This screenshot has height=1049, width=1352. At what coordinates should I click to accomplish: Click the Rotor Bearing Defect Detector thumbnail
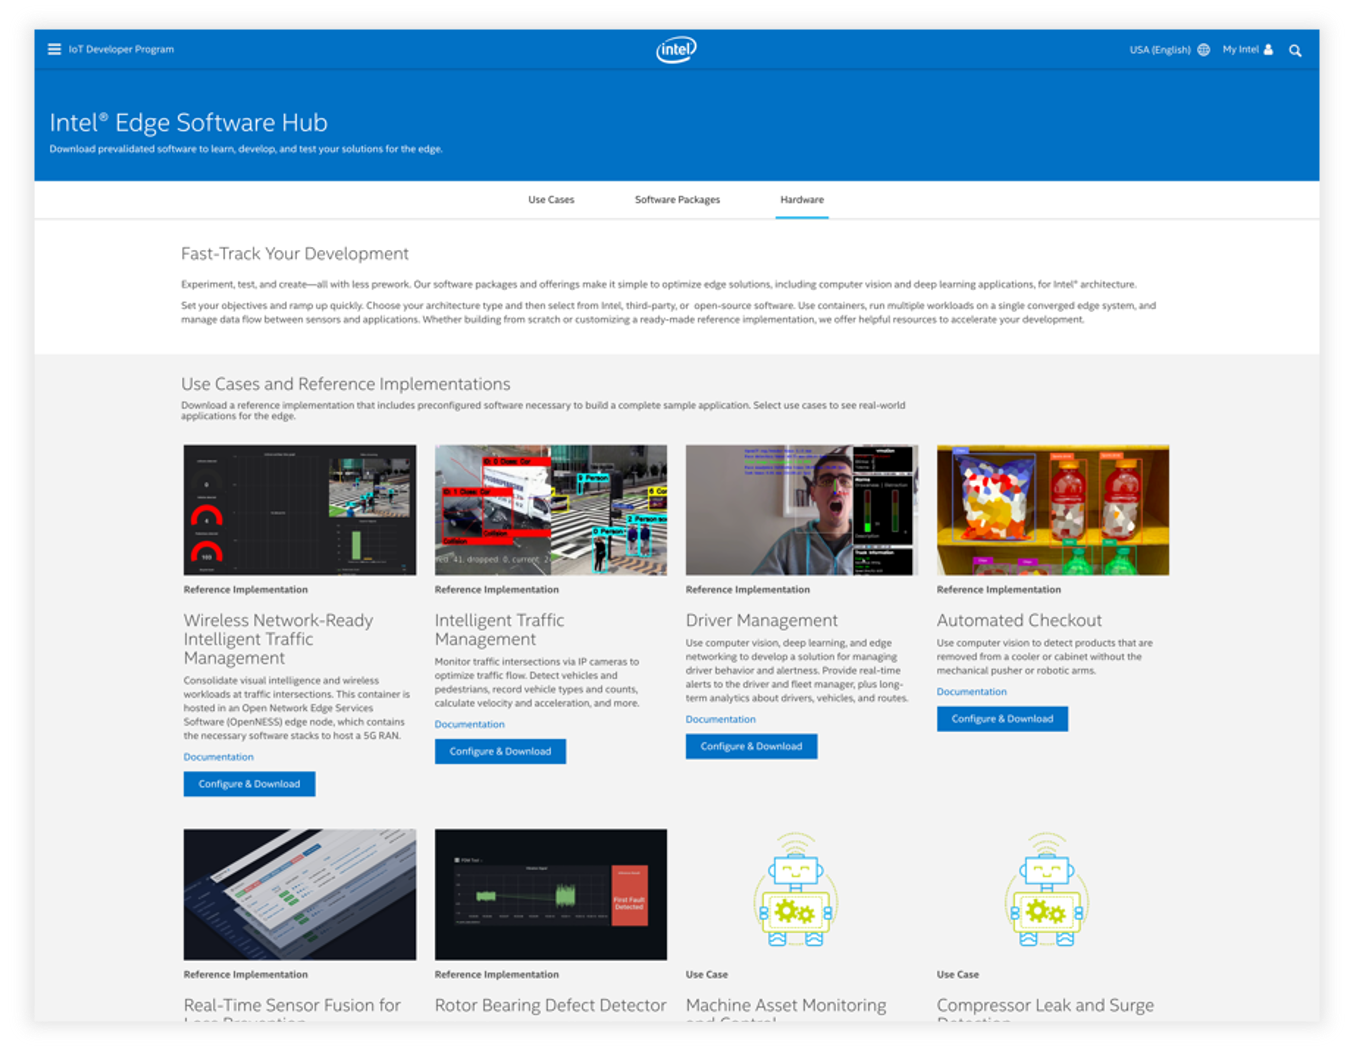(x=550, y=894)
